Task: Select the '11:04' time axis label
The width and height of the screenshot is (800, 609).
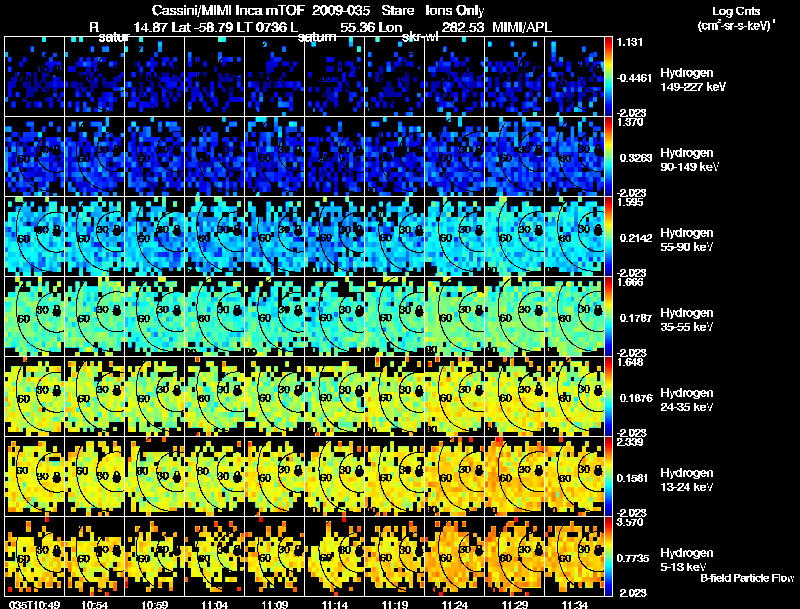Action: tap(215, 604)
